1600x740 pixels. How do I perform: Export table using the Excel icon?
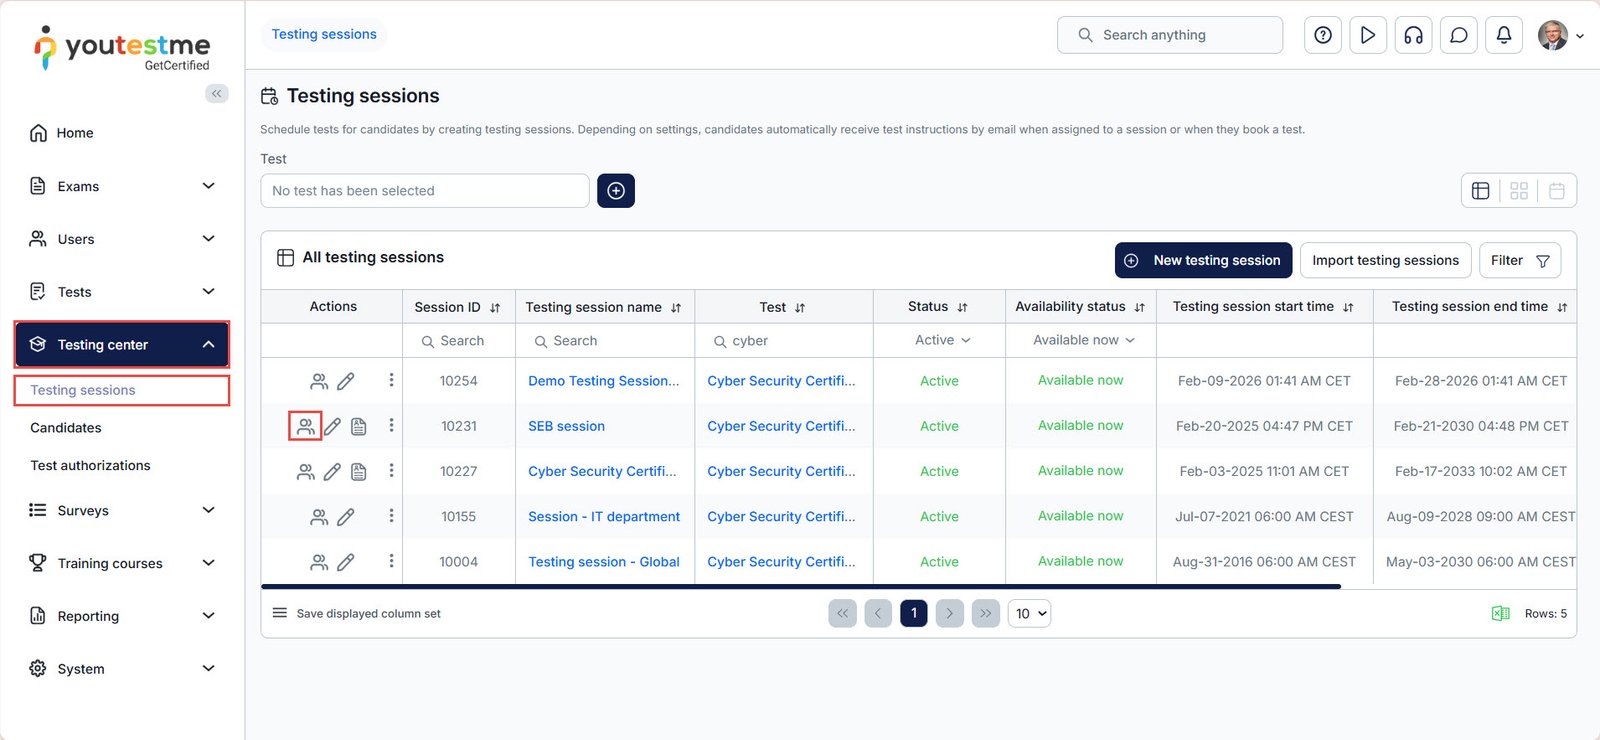tap(1500, 614)
